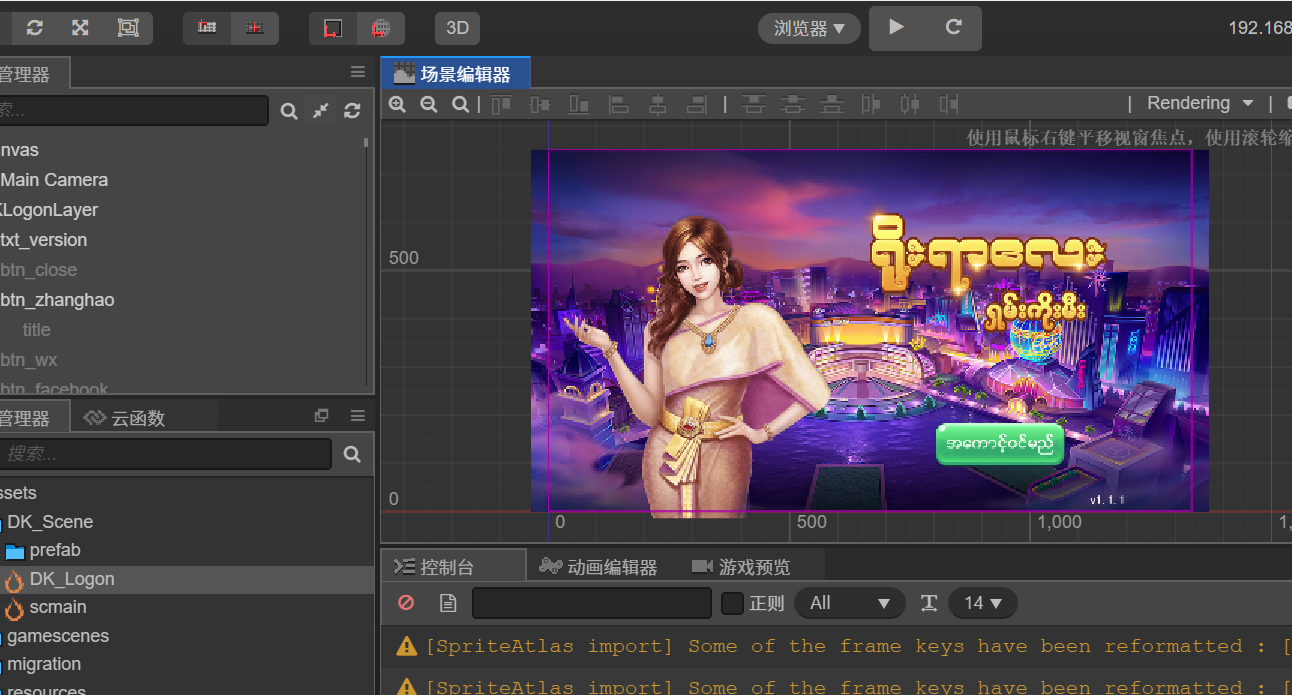Focus the console filter input
The width and height of the screenshot is (1292, 695).
(592, 603)
